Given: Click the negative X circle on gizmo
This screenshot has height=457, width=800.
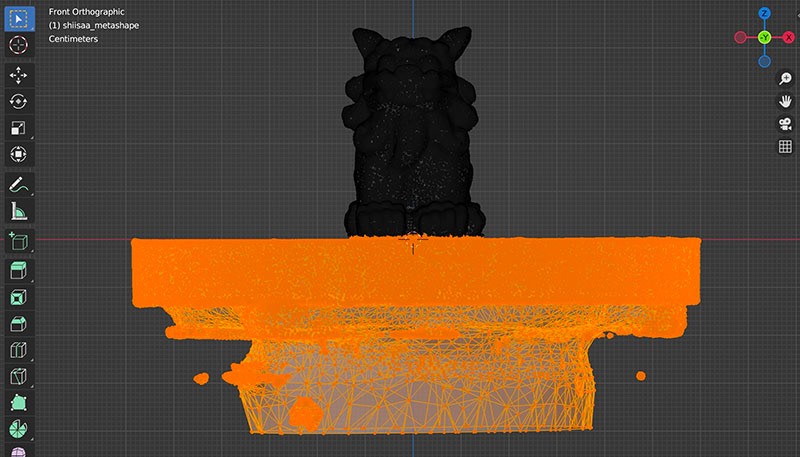Looking at the screenshot, I should [740, 37].
